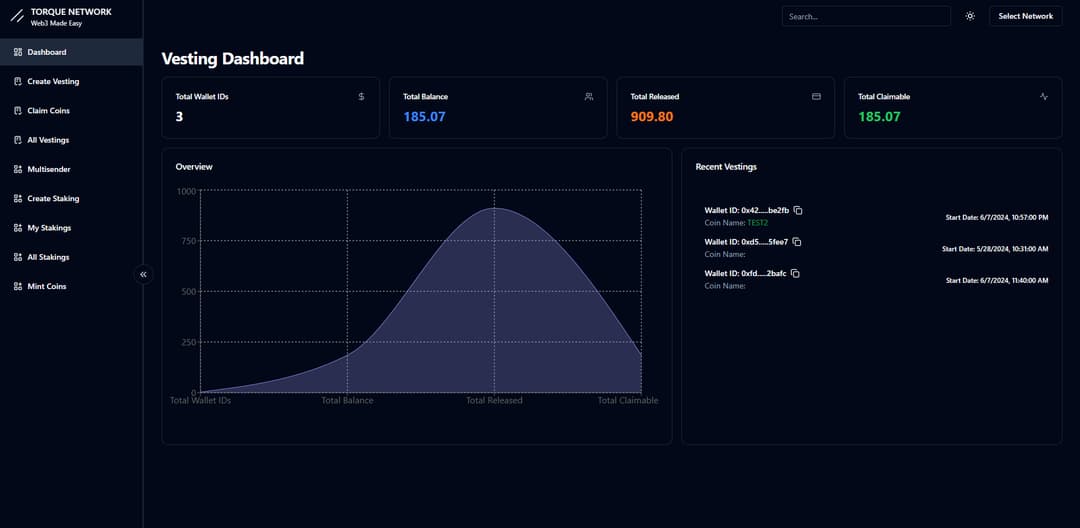Click the card icon on Total Released
This screenshot has height=528, width=1080.
816,97
